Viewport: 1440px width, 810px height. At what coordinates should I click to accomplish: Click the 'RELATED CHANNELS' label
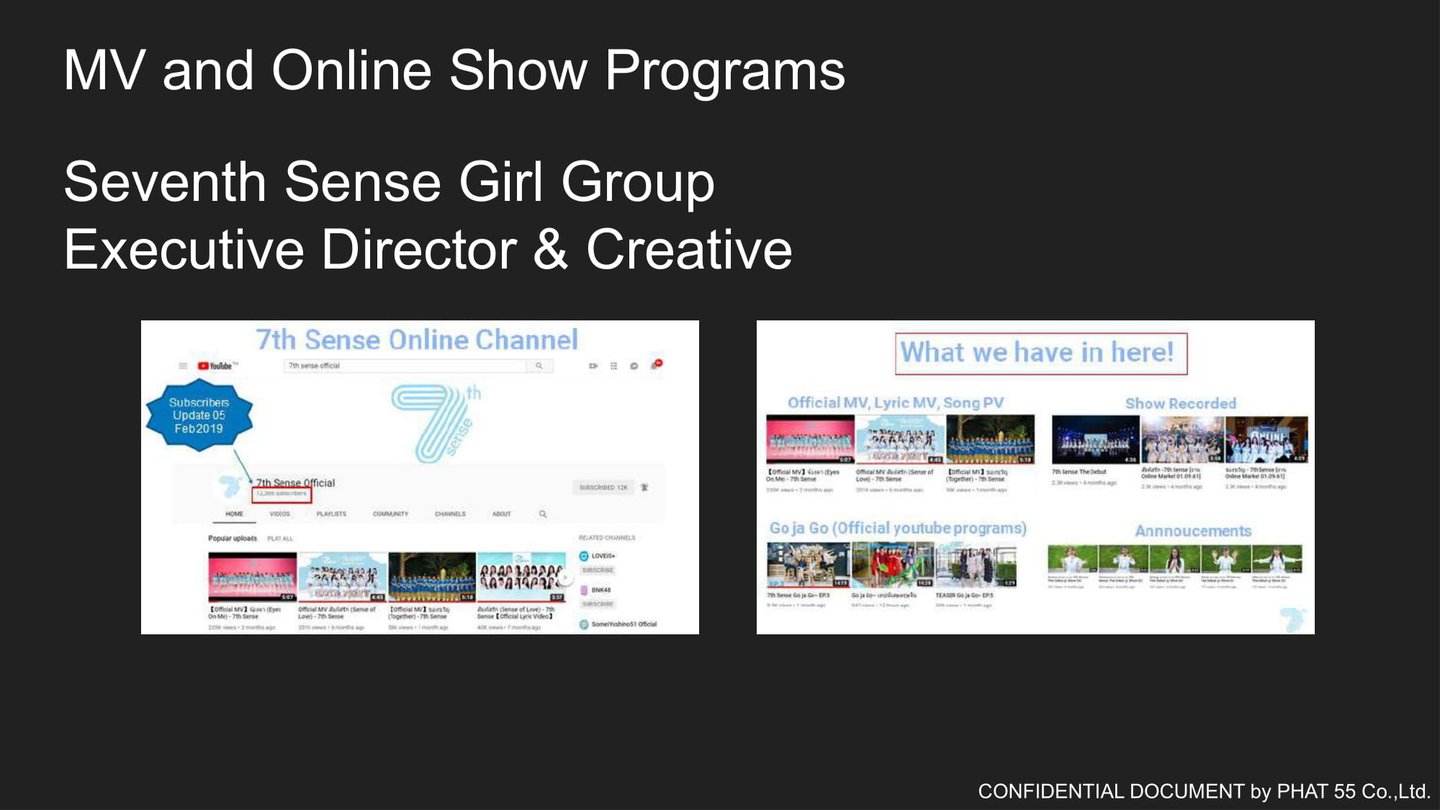coord(607,538)
